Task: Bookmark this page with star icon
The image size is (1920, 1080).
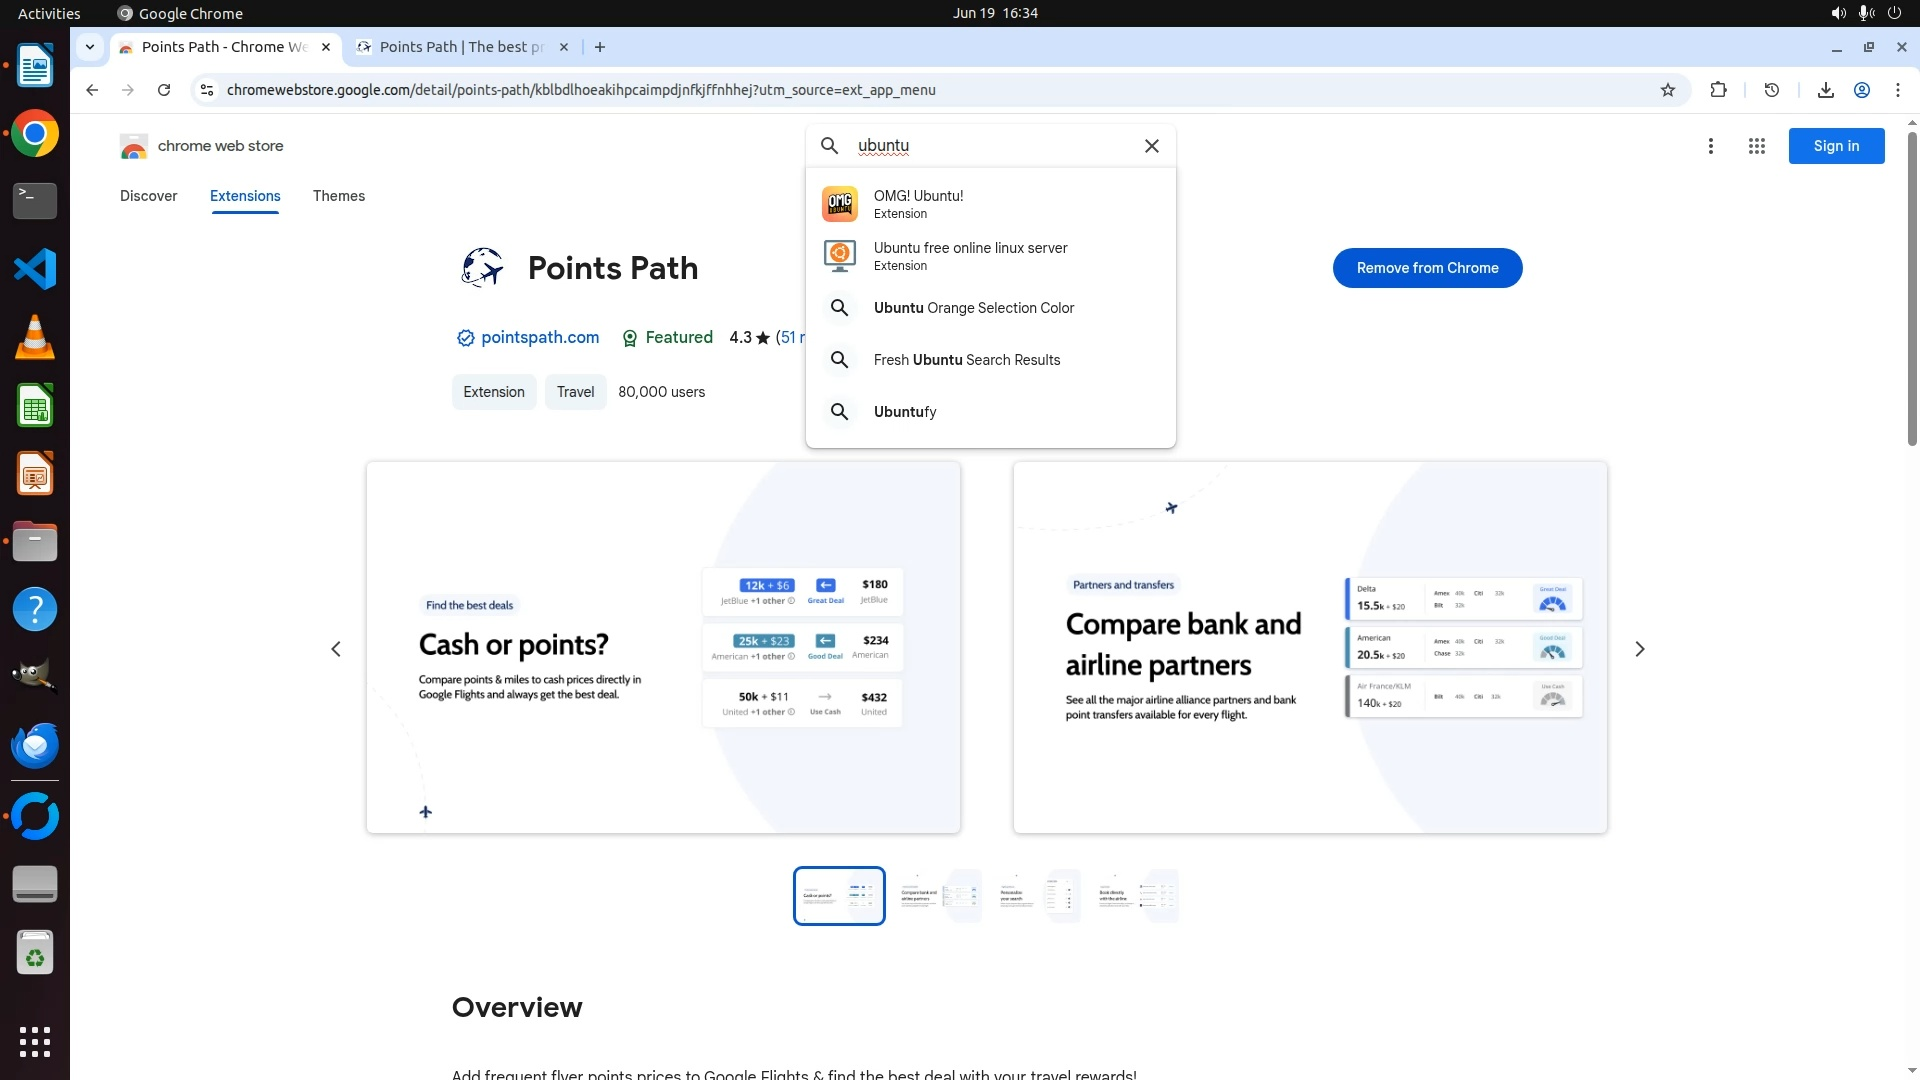Action: [1667, 90]
